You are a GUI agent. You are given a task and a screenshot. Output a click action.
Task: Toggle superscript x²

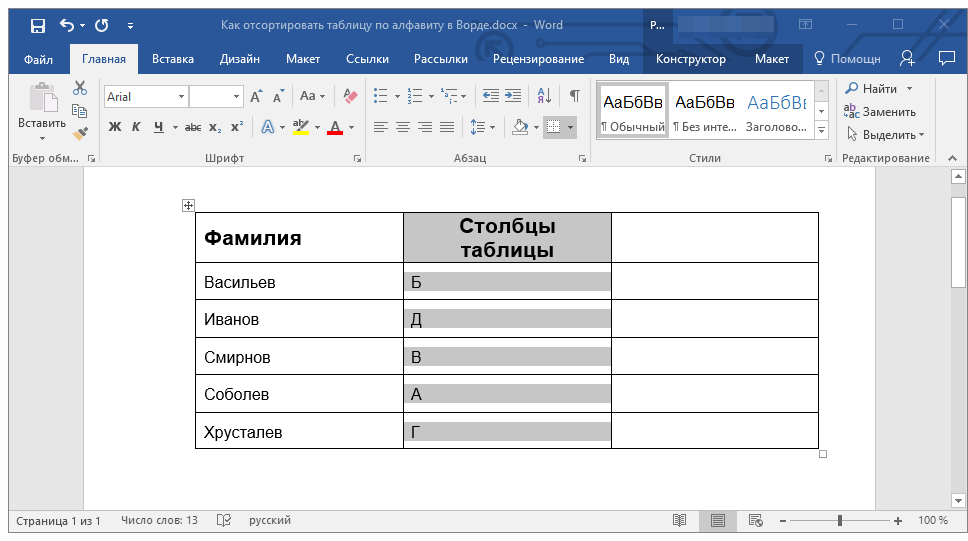237,127
